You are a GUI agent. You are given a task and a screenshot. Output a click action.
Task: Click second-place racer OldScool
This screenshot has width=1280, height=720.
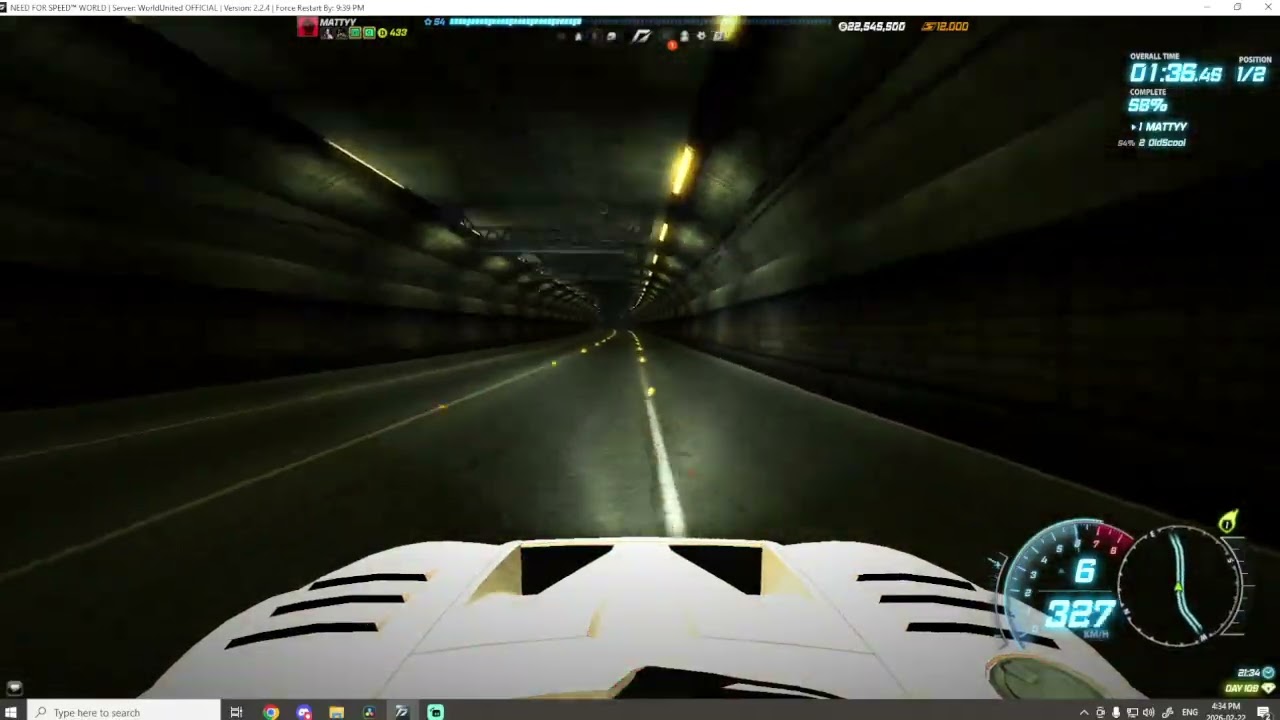(1167, 143)
